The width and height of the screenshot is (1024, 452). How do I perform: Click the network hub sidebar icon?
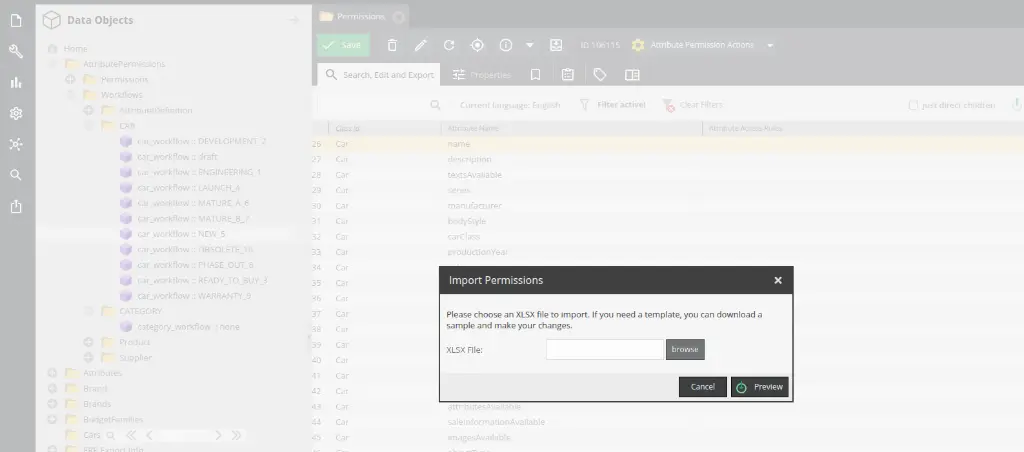pyautogui.click(x=16, y=144)
